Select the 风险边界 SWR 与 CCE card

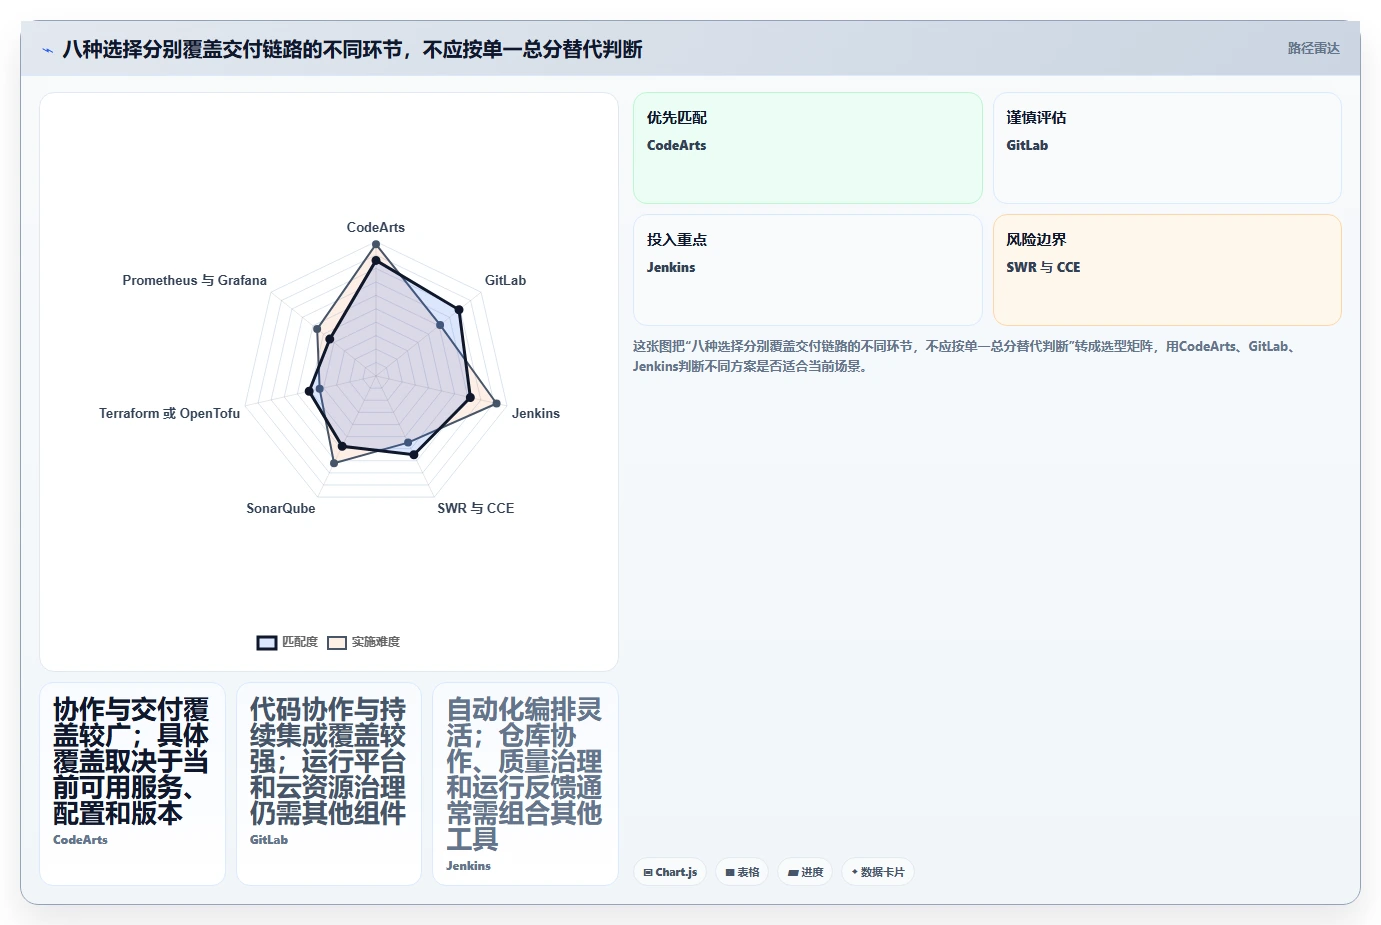click(1167, 270)
